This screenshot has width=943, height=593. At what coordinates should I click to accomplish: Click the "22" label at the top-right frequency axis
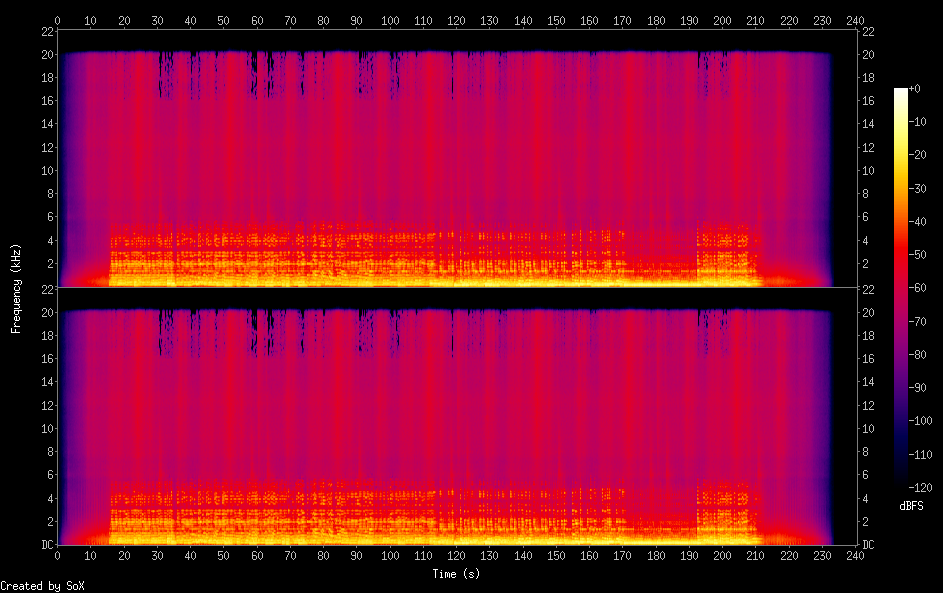[x=868, y=30]
